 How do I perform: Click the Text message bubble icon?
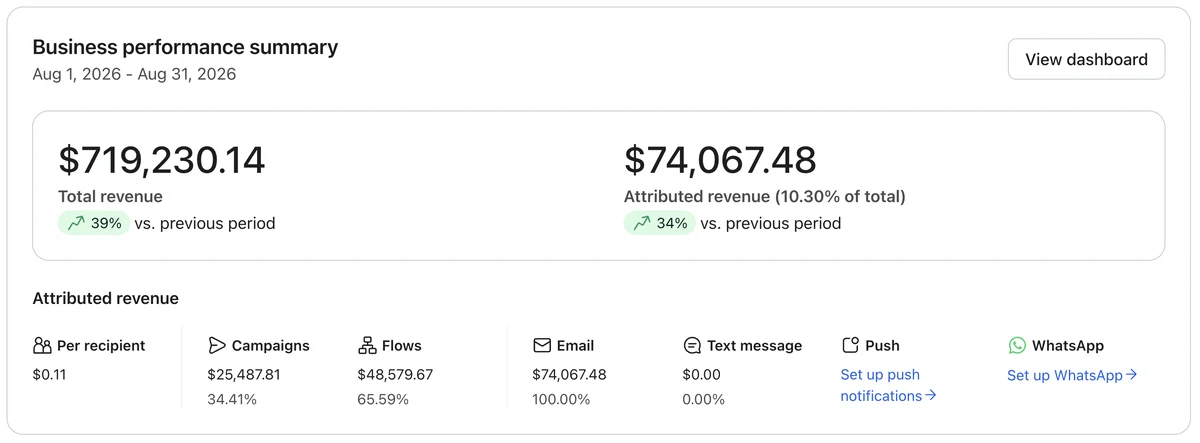point(692,345)
